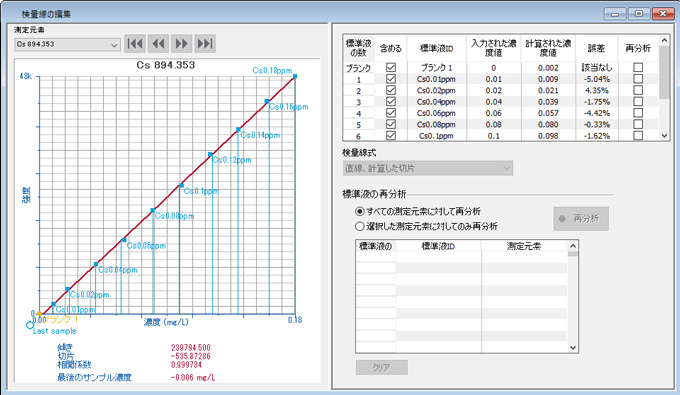Screen dimensions: 680x395
Task: Click the 再分析 button
Action: (x=581, y=219)
